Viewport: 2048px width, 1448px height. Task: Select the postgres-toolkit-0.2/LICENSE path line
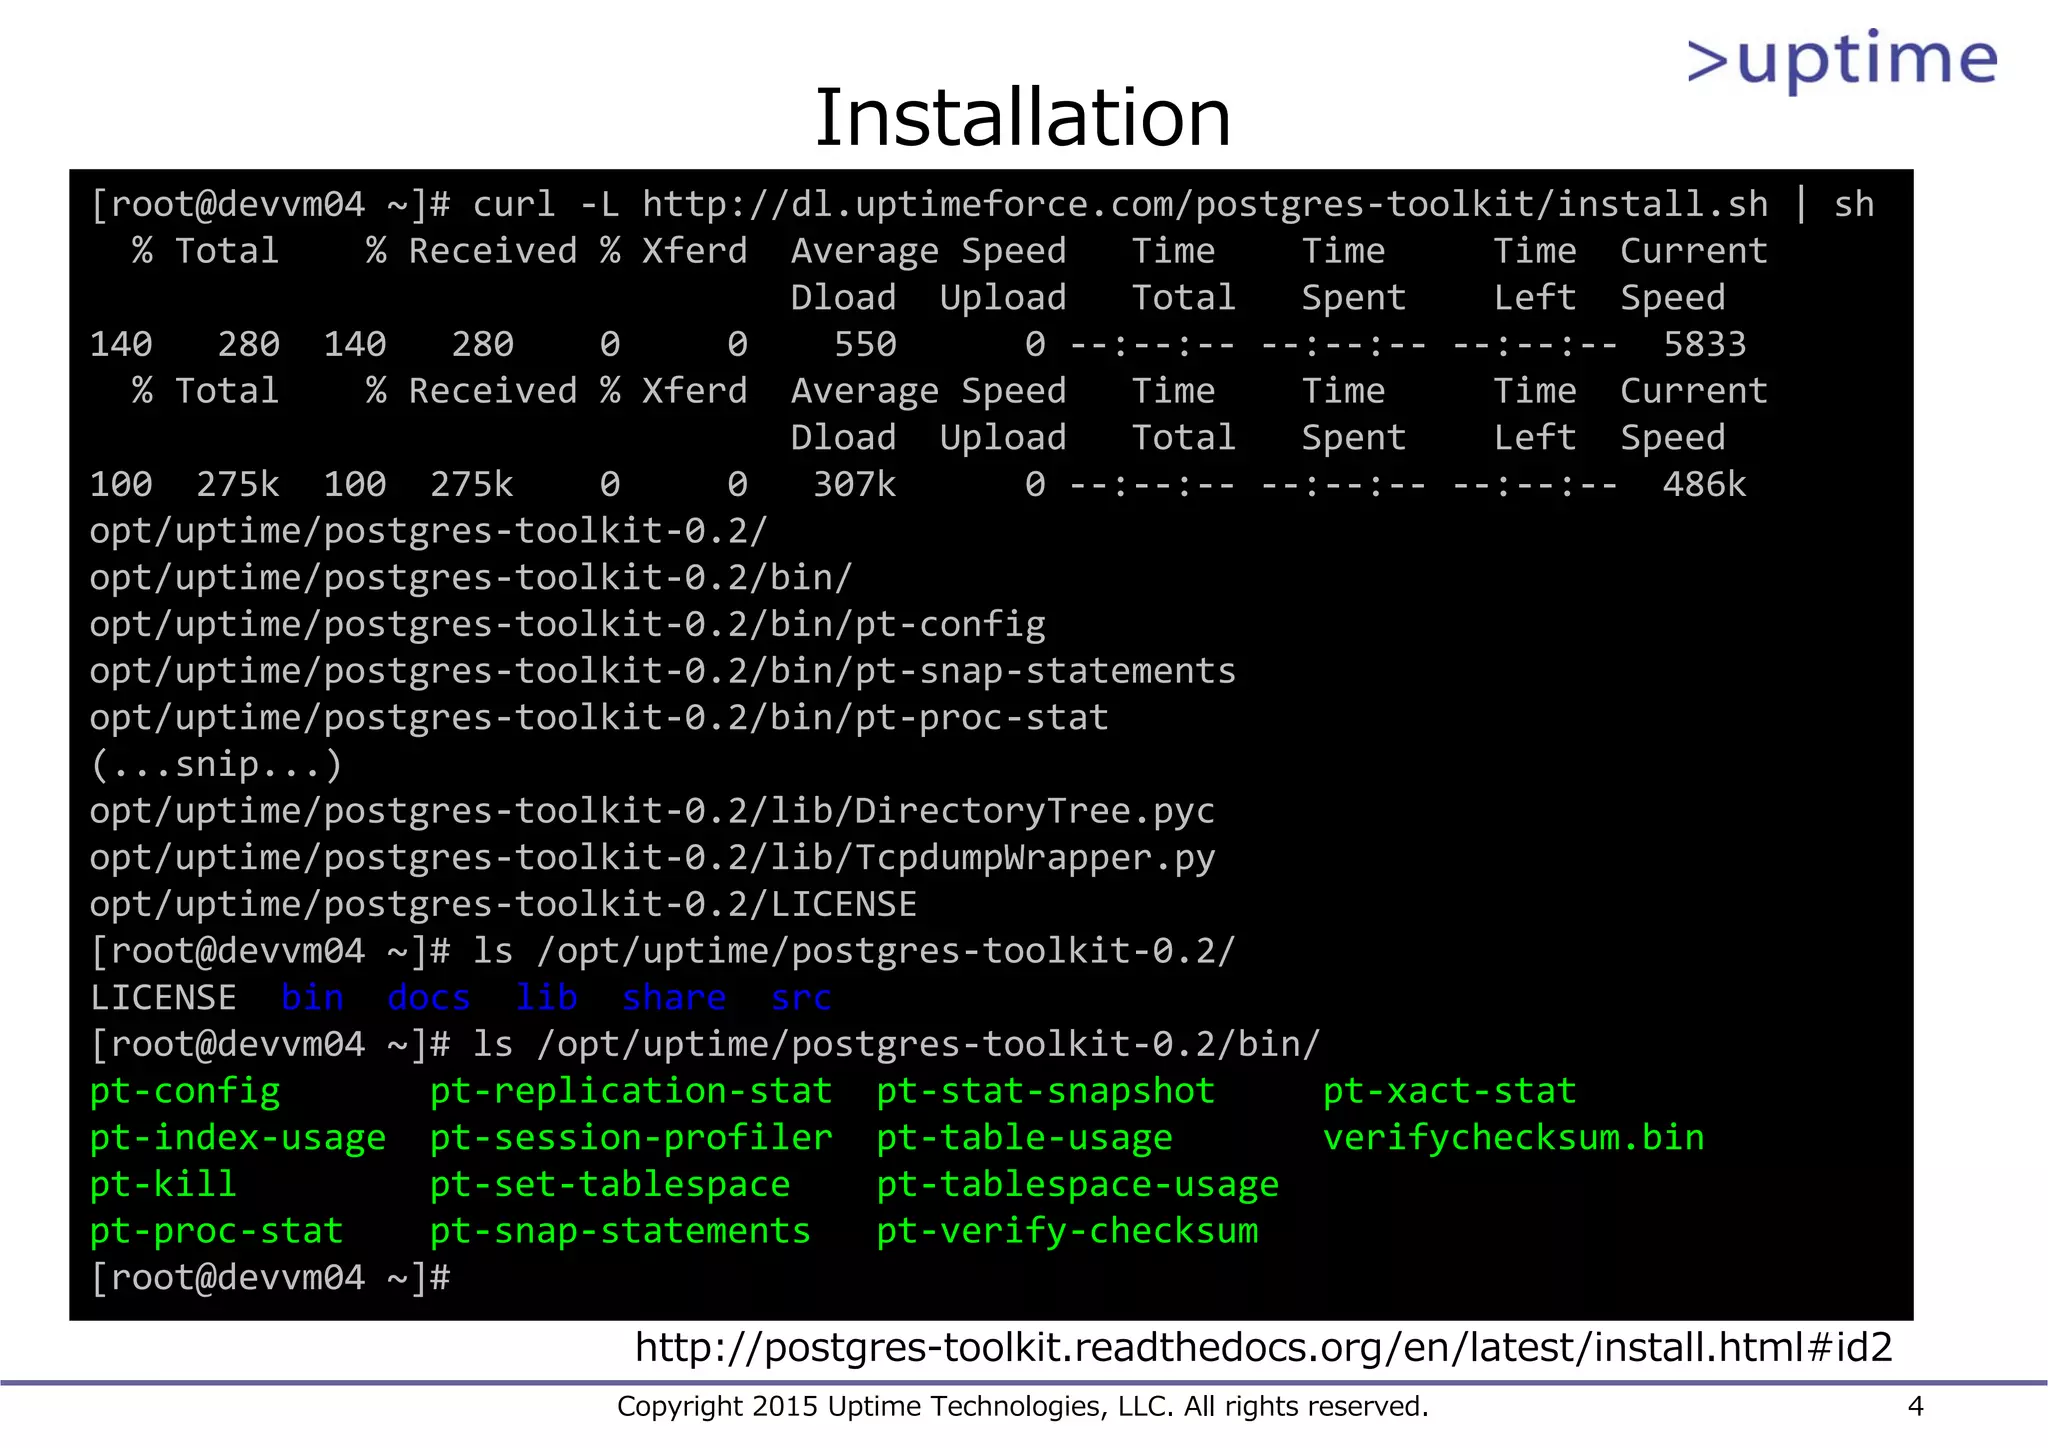[x=503, y=904]
